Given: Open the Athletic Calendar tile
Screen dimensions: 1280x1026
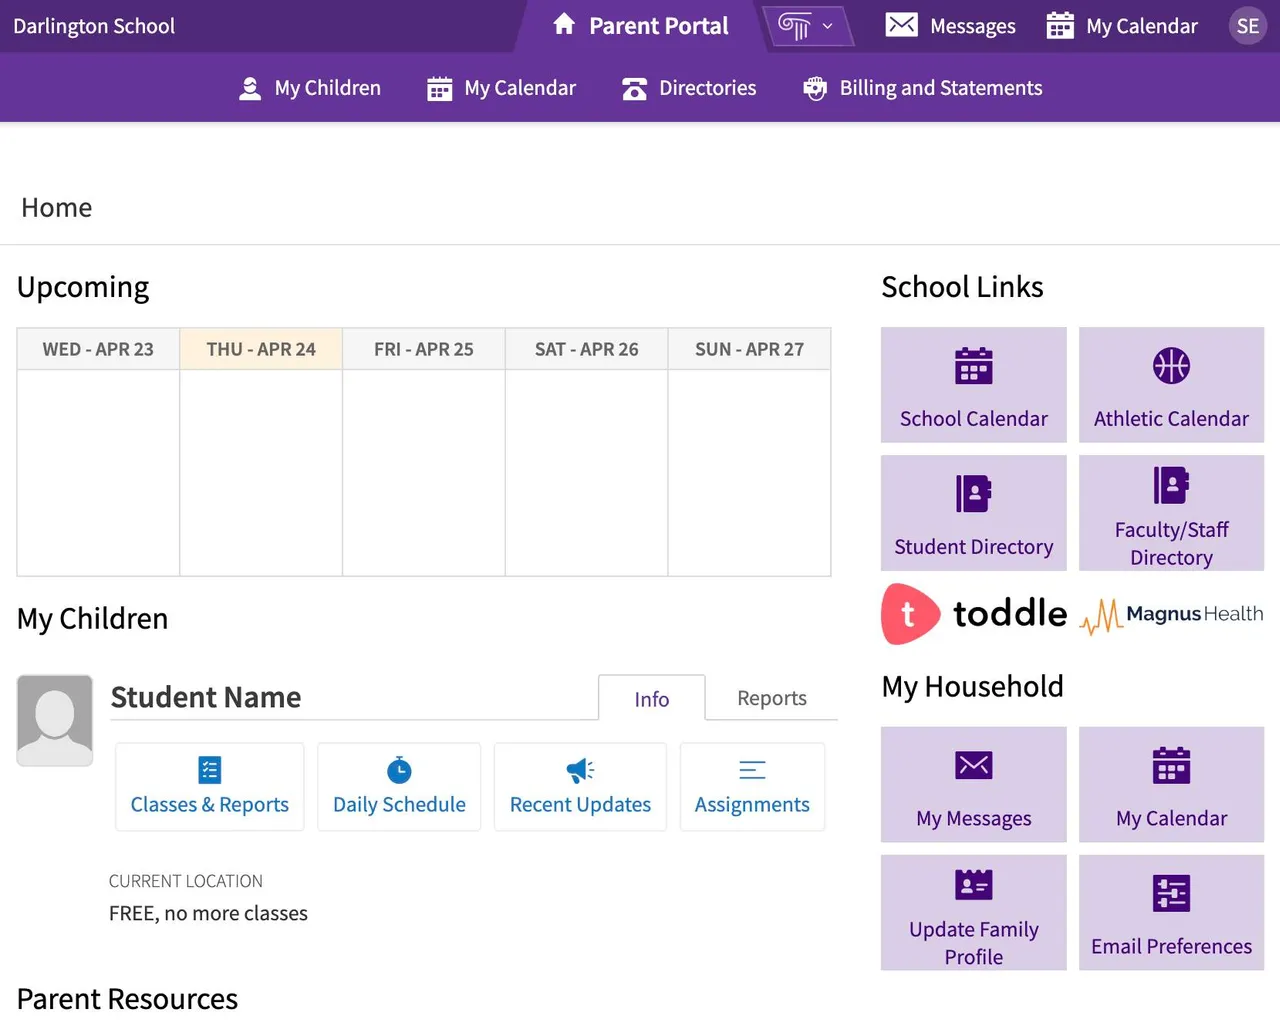Looking at the screenshot, I should point(1172,385).
